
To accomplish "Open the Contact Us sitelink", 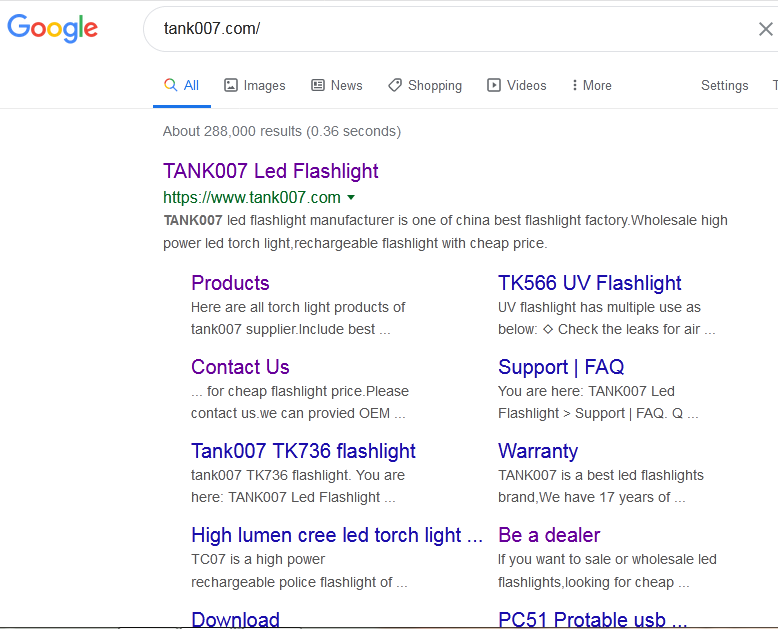I will point(240,367).
